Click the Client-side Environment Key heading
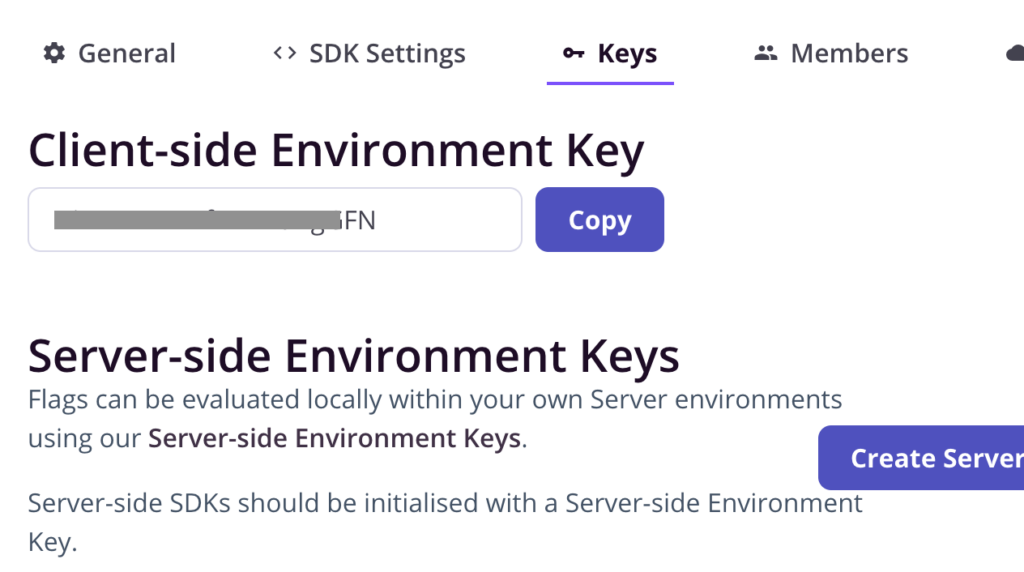 click(x=336, y=151)
